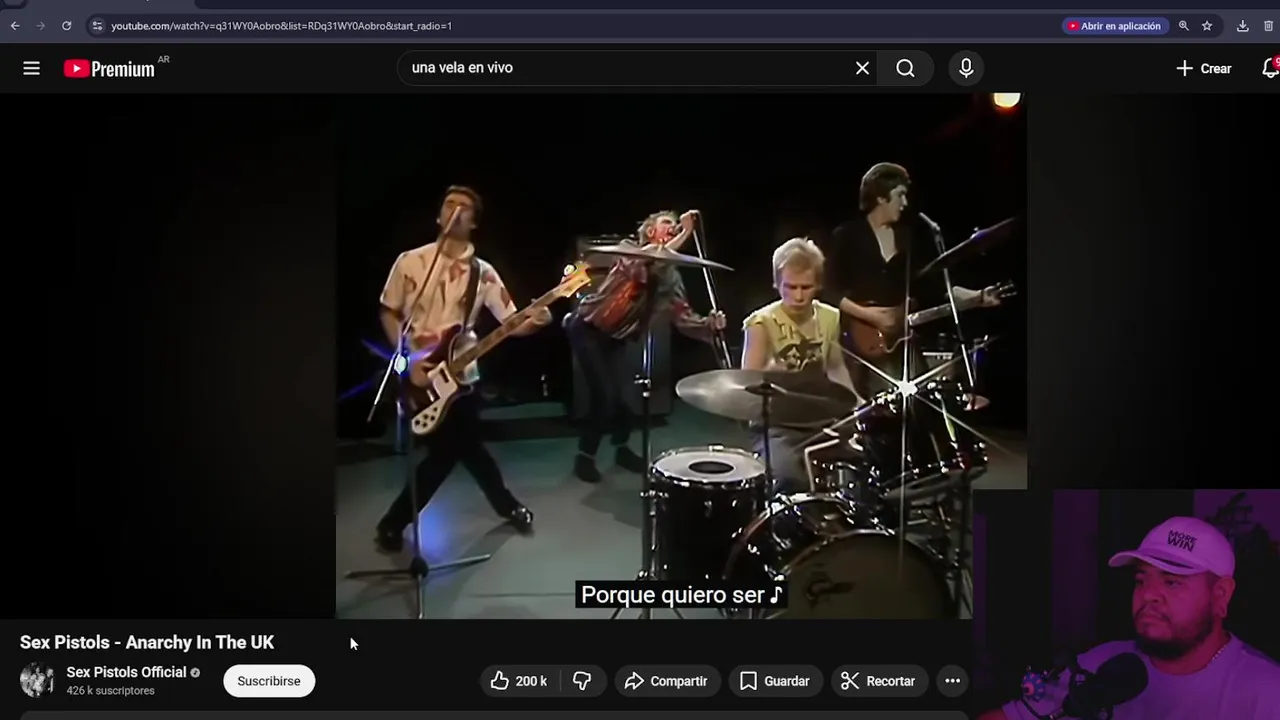Clip the video with Recortar

pyautogui.click(x=878, y=681)
